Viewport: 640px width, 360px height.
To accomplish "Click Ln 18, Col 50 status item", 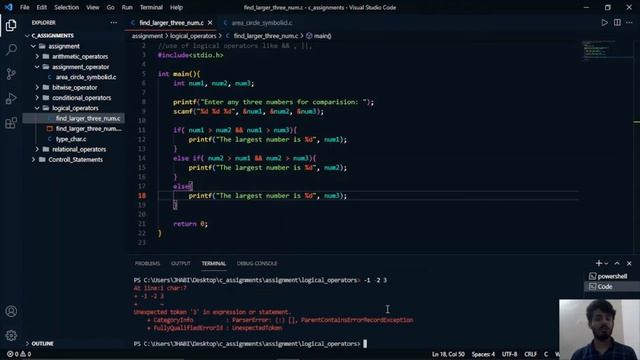I will point(448,354).
